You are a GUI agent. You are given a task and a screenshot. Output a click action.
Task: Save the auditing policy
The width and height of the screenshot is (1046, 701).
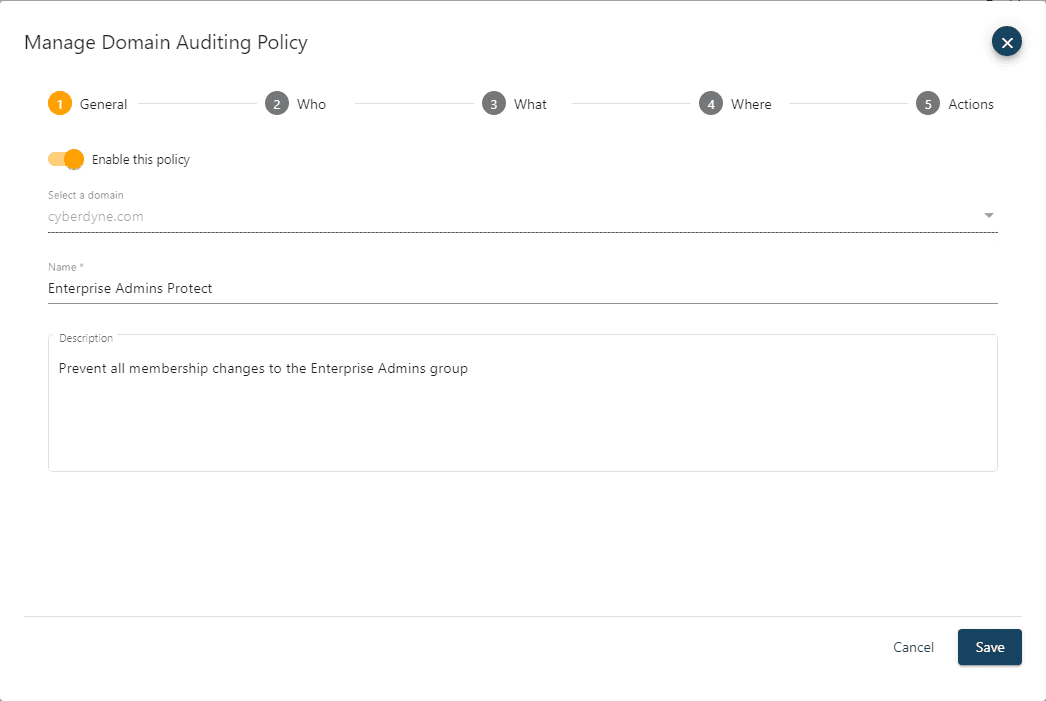pos(989,647)
